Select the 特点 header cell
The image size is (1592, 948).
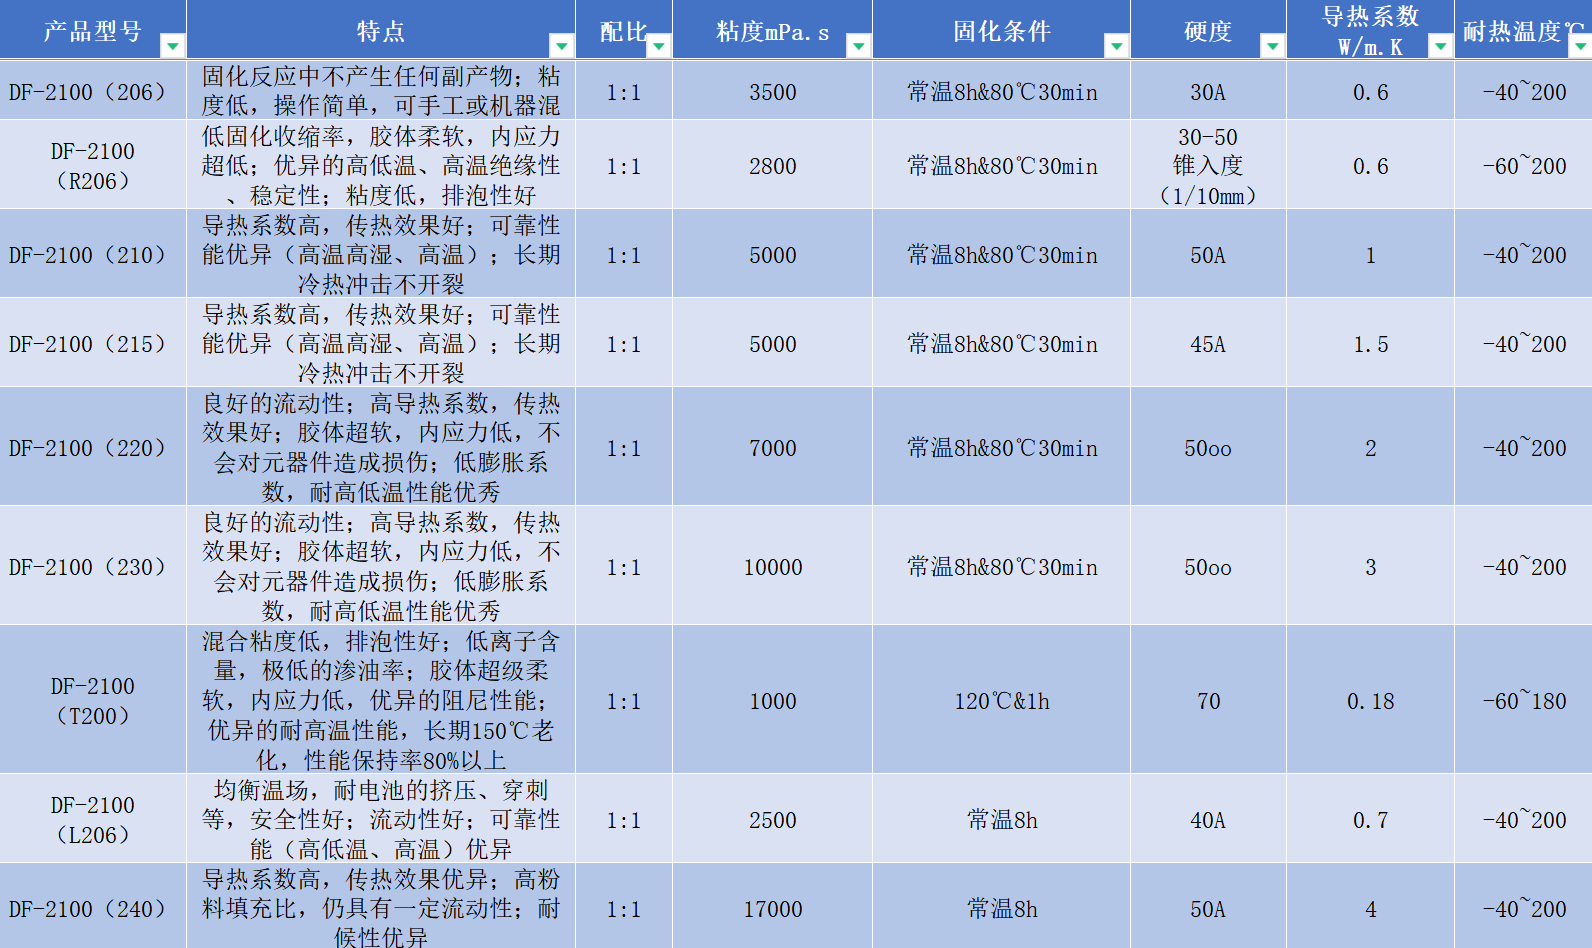pyautogui.click(x=381, y=30)
